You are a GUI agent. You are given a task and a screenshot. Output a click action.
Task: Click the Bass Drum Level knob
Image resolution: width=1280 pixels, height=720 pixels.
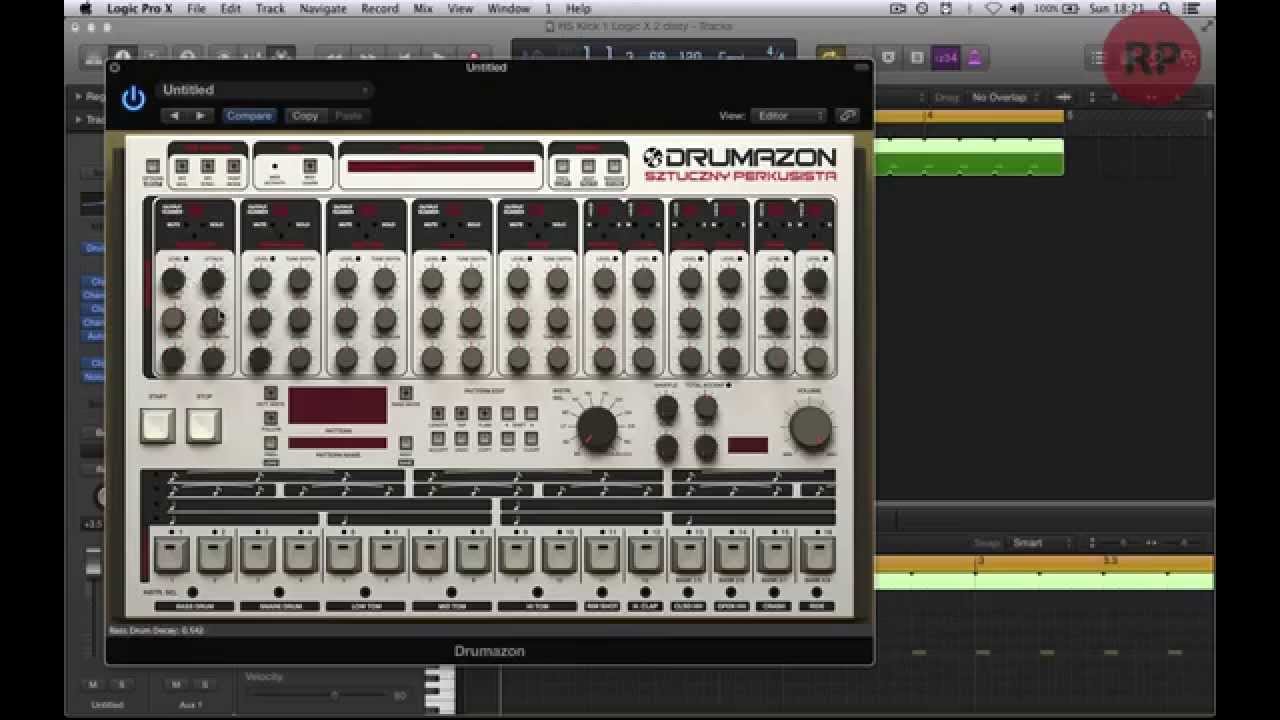pos(173,282)
